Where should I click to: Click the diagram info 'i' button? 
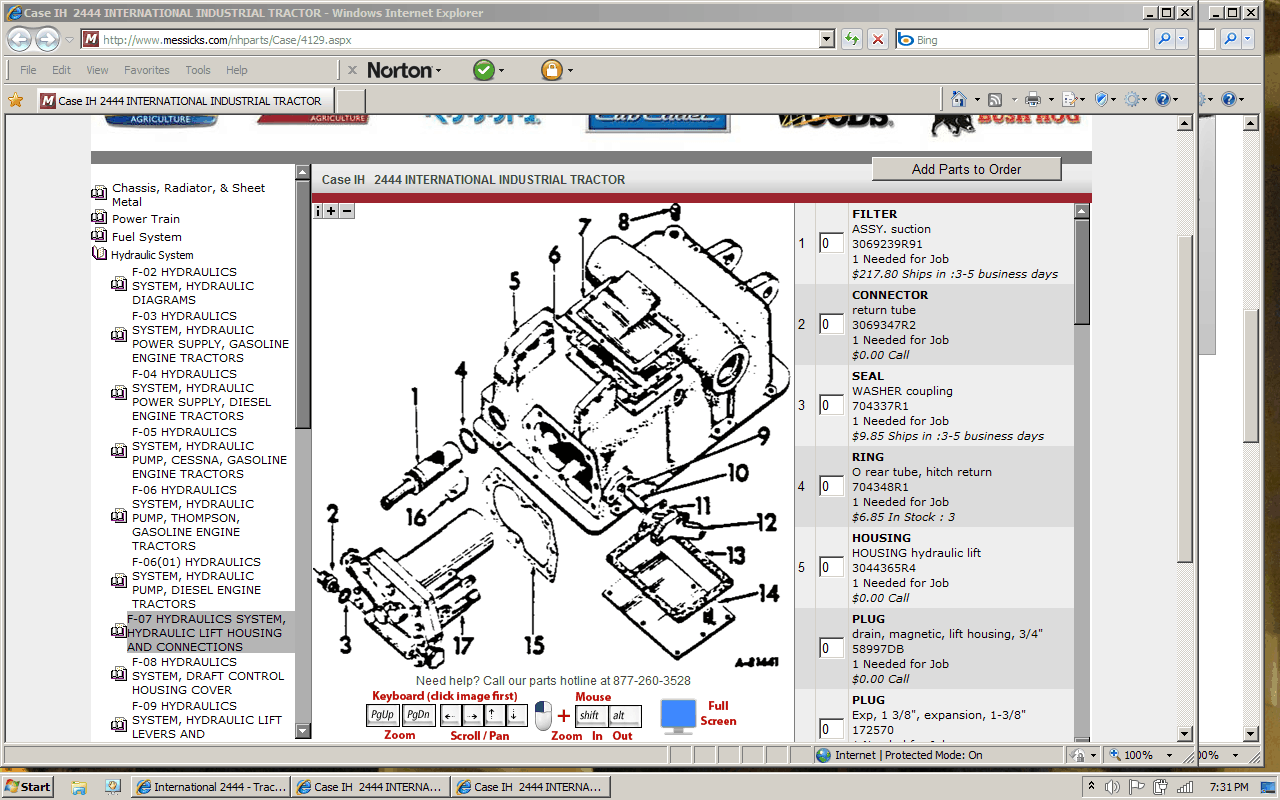pos(319,211)
